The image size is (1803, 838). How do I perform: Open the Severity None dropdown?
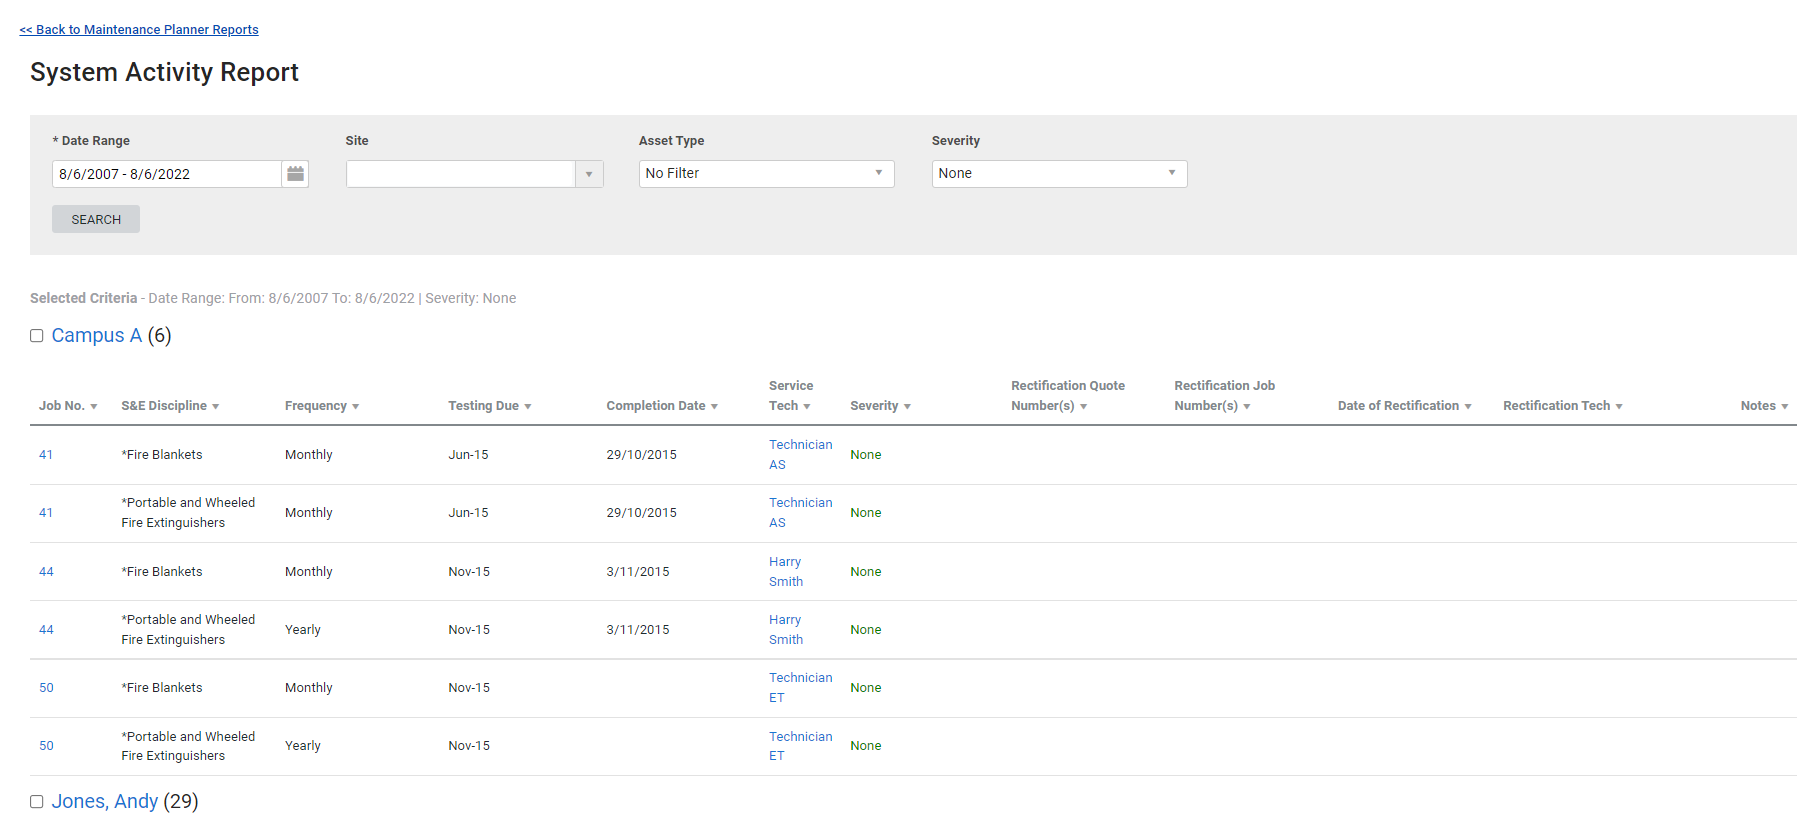[1059, 174]
